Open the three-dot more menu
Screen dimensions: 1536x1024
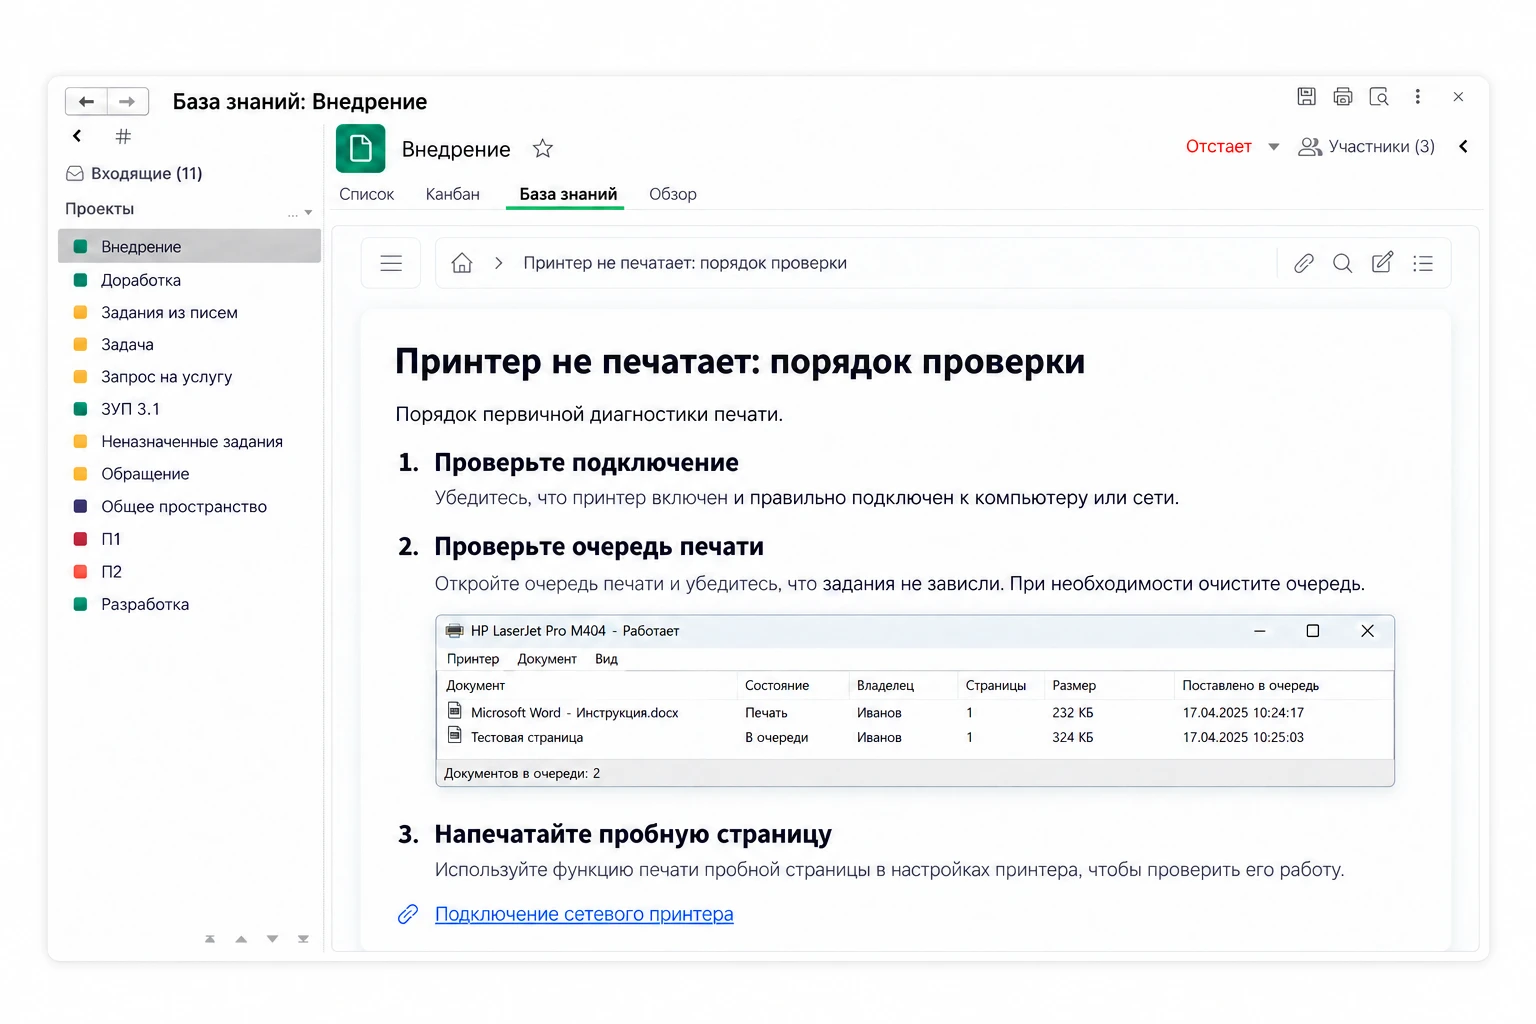pos(1417,97)
